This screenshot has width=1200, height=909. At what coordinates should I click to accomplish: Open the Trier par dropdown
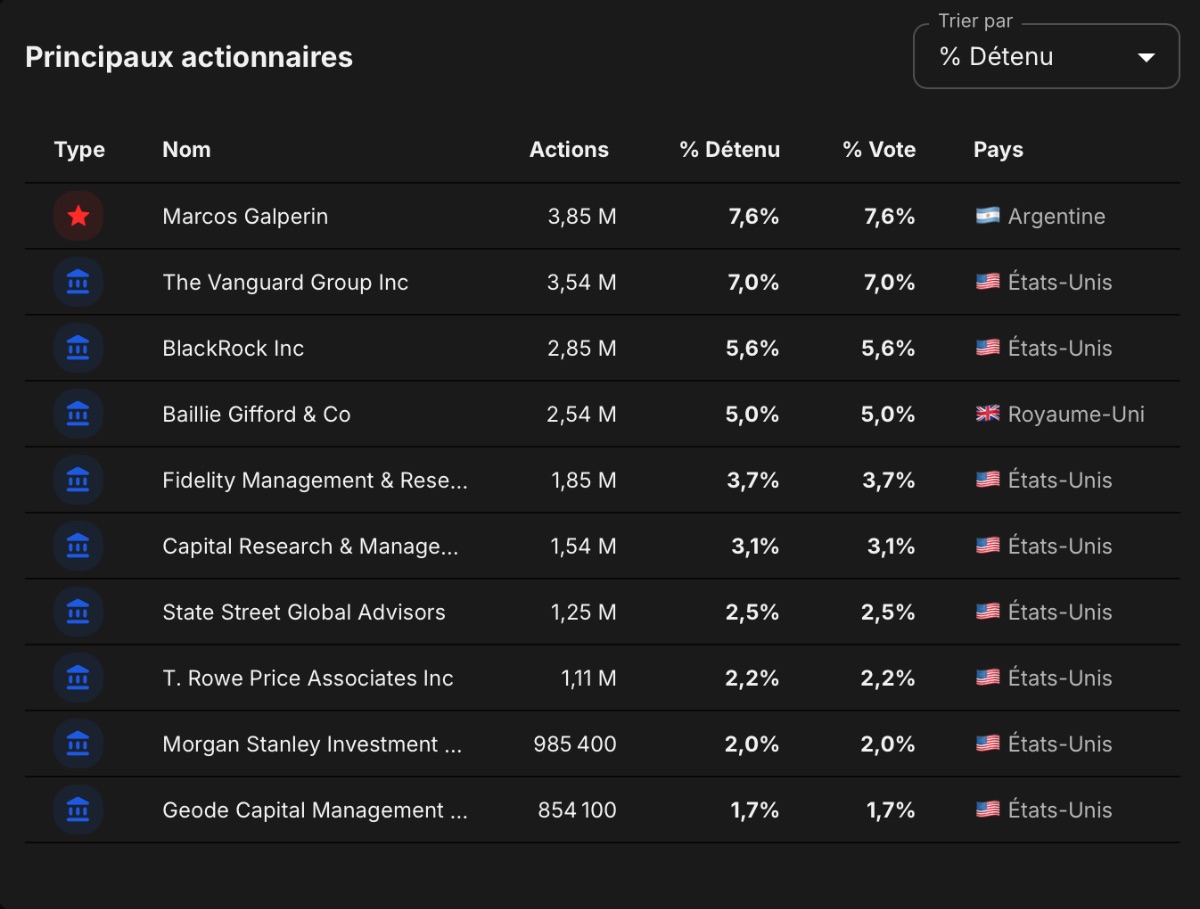pos(1046,56)
